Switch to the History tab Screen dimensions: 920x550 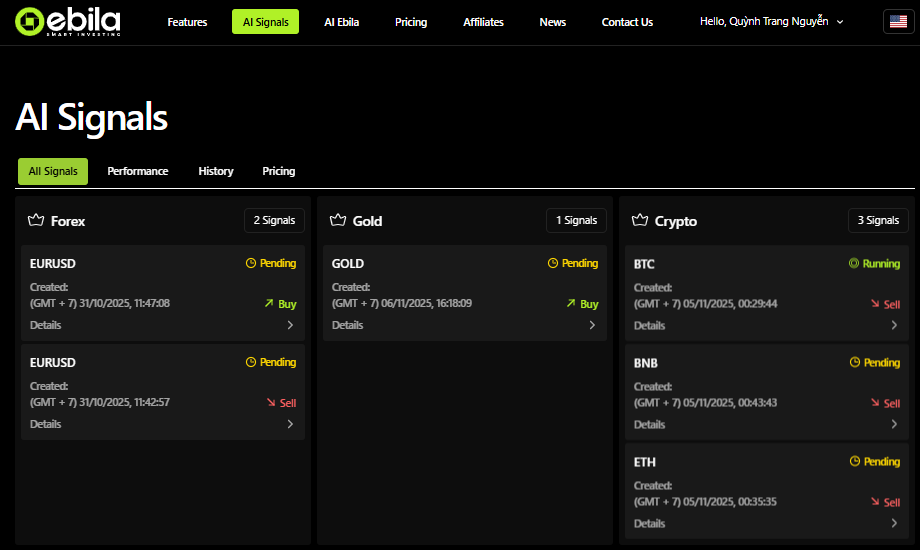(x=216, y=171)
